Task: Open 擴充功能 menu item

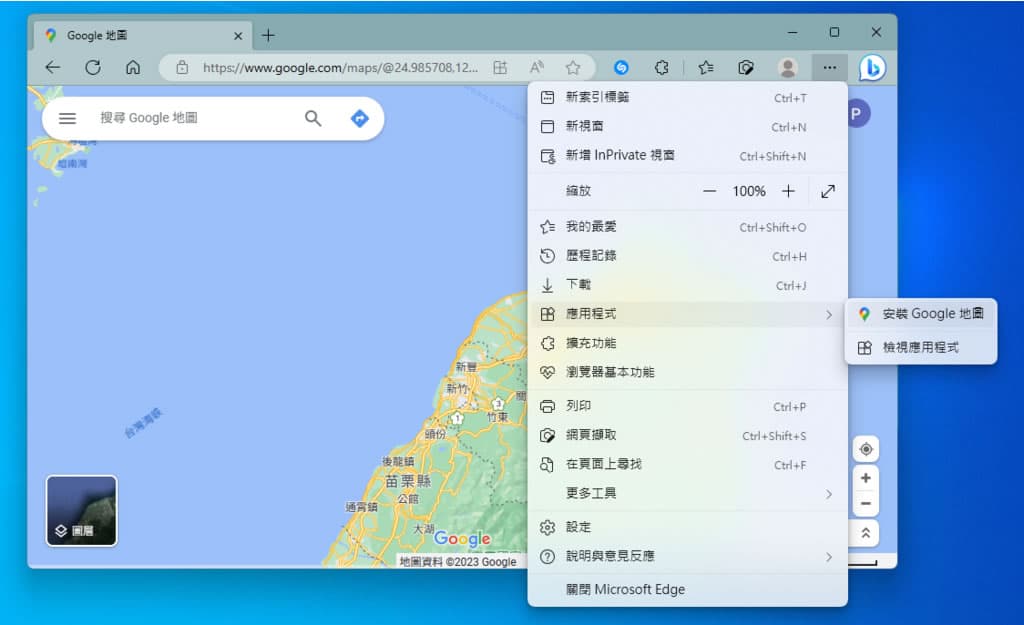Action: (x=688, y=343)
